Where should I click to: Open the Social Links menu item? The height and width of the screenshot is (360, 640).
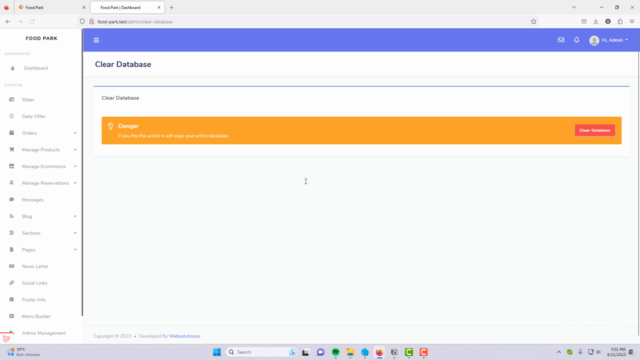(x=41, y=283)
